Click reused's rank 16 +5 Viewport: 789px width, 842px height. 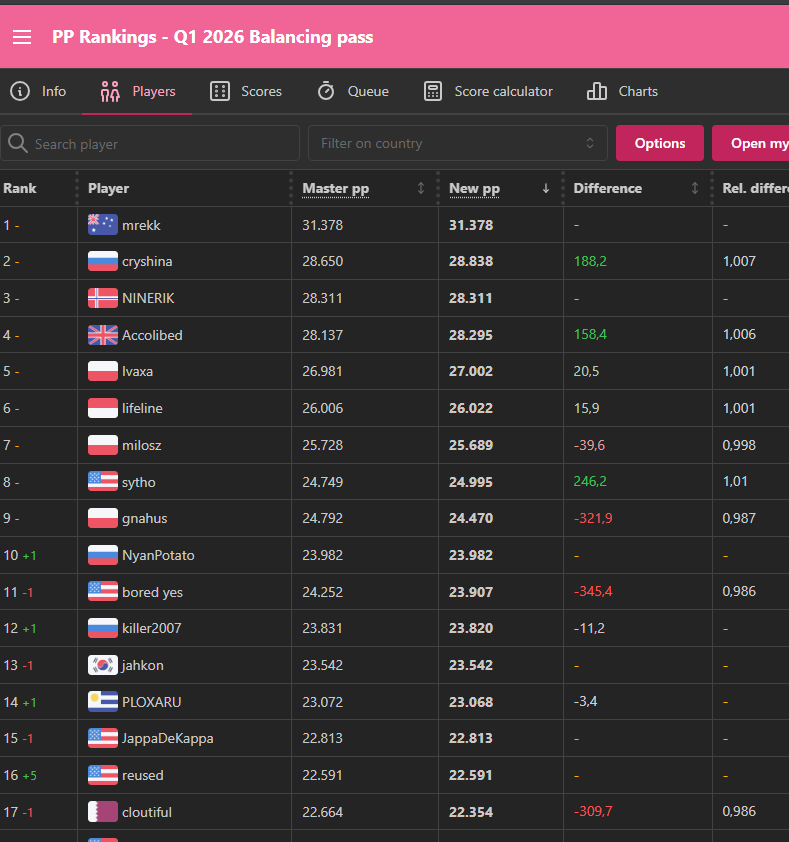[x=20, y=775]
